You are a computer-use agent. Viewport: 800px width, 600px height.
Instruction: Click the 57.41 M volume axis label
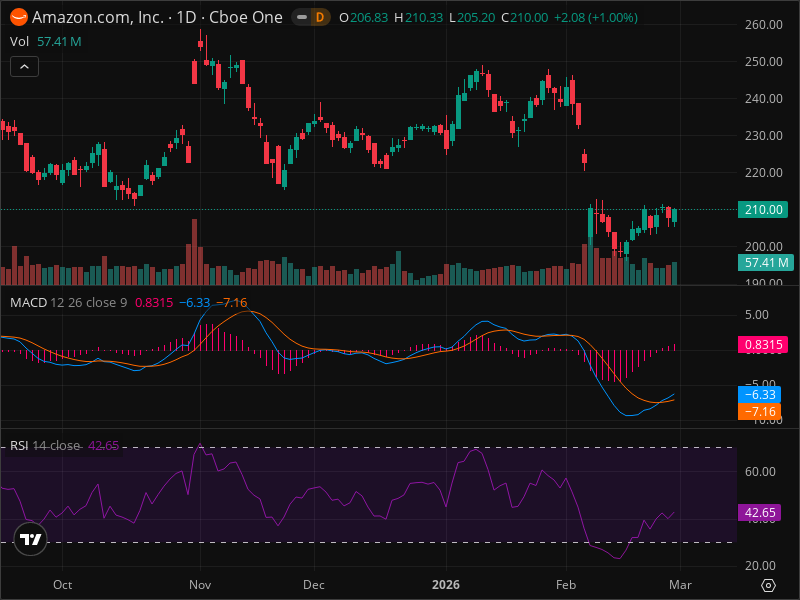[765, 263]
